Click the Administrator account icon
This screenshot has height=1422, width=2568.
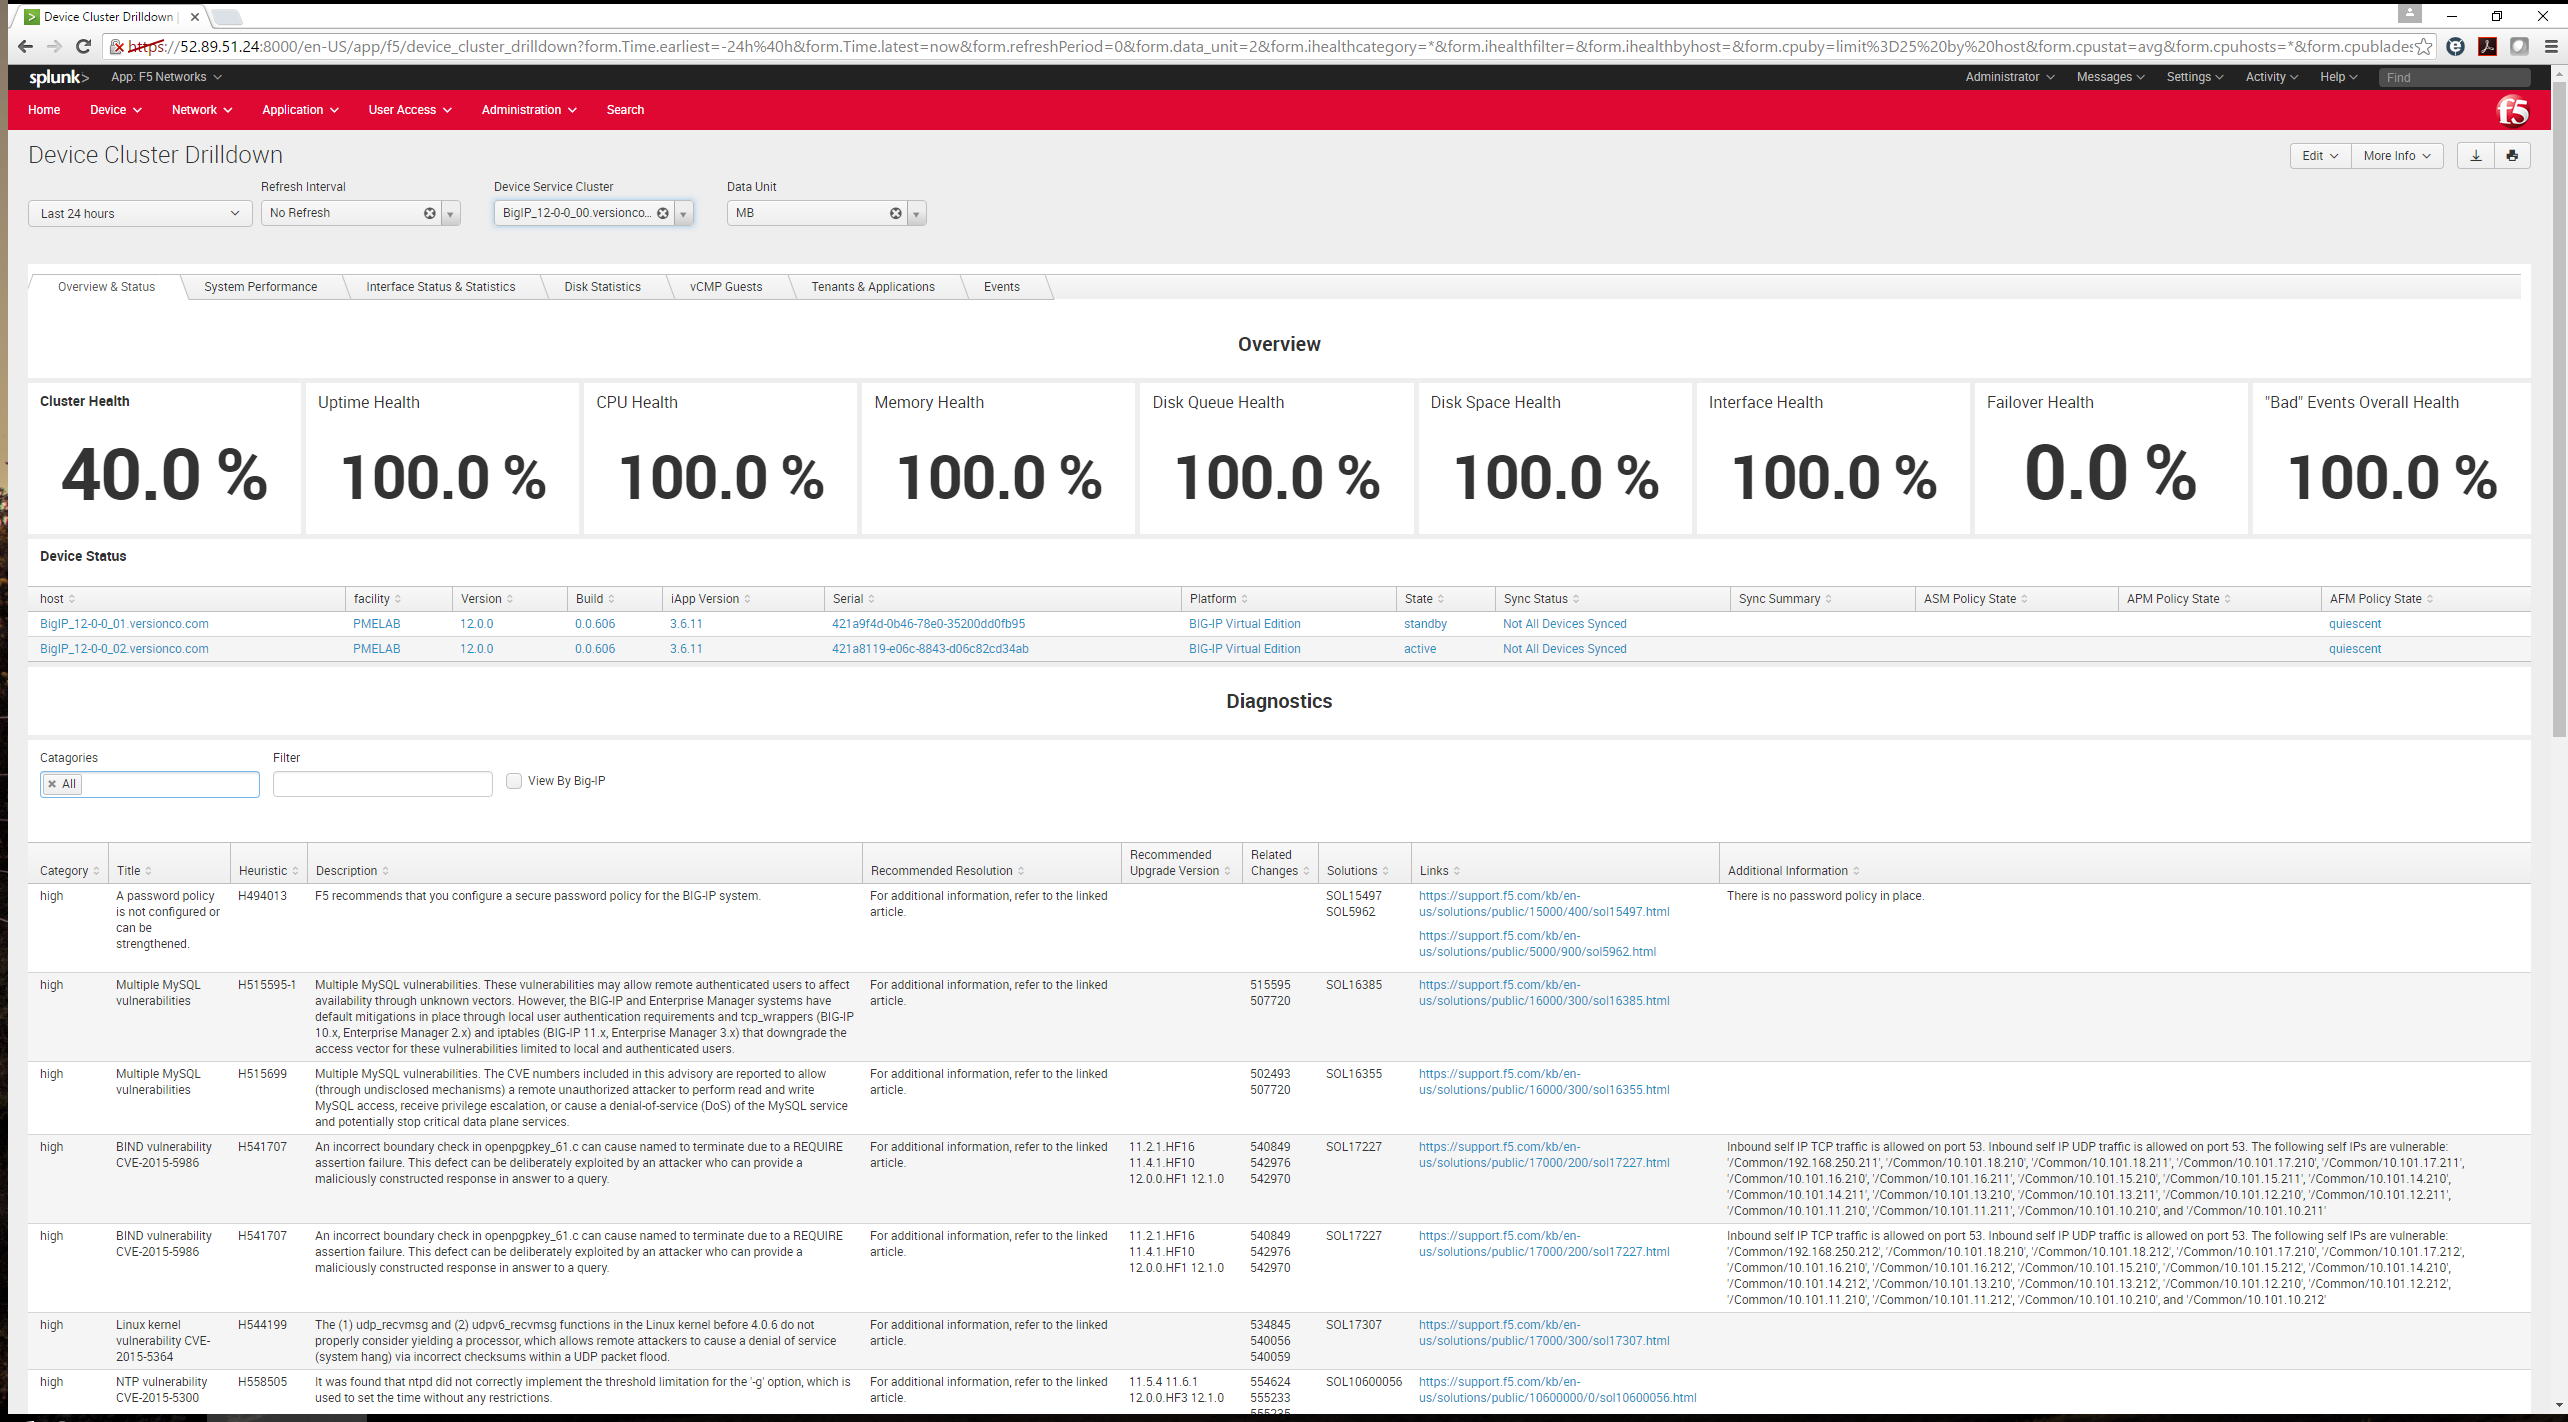[2001, 75]
